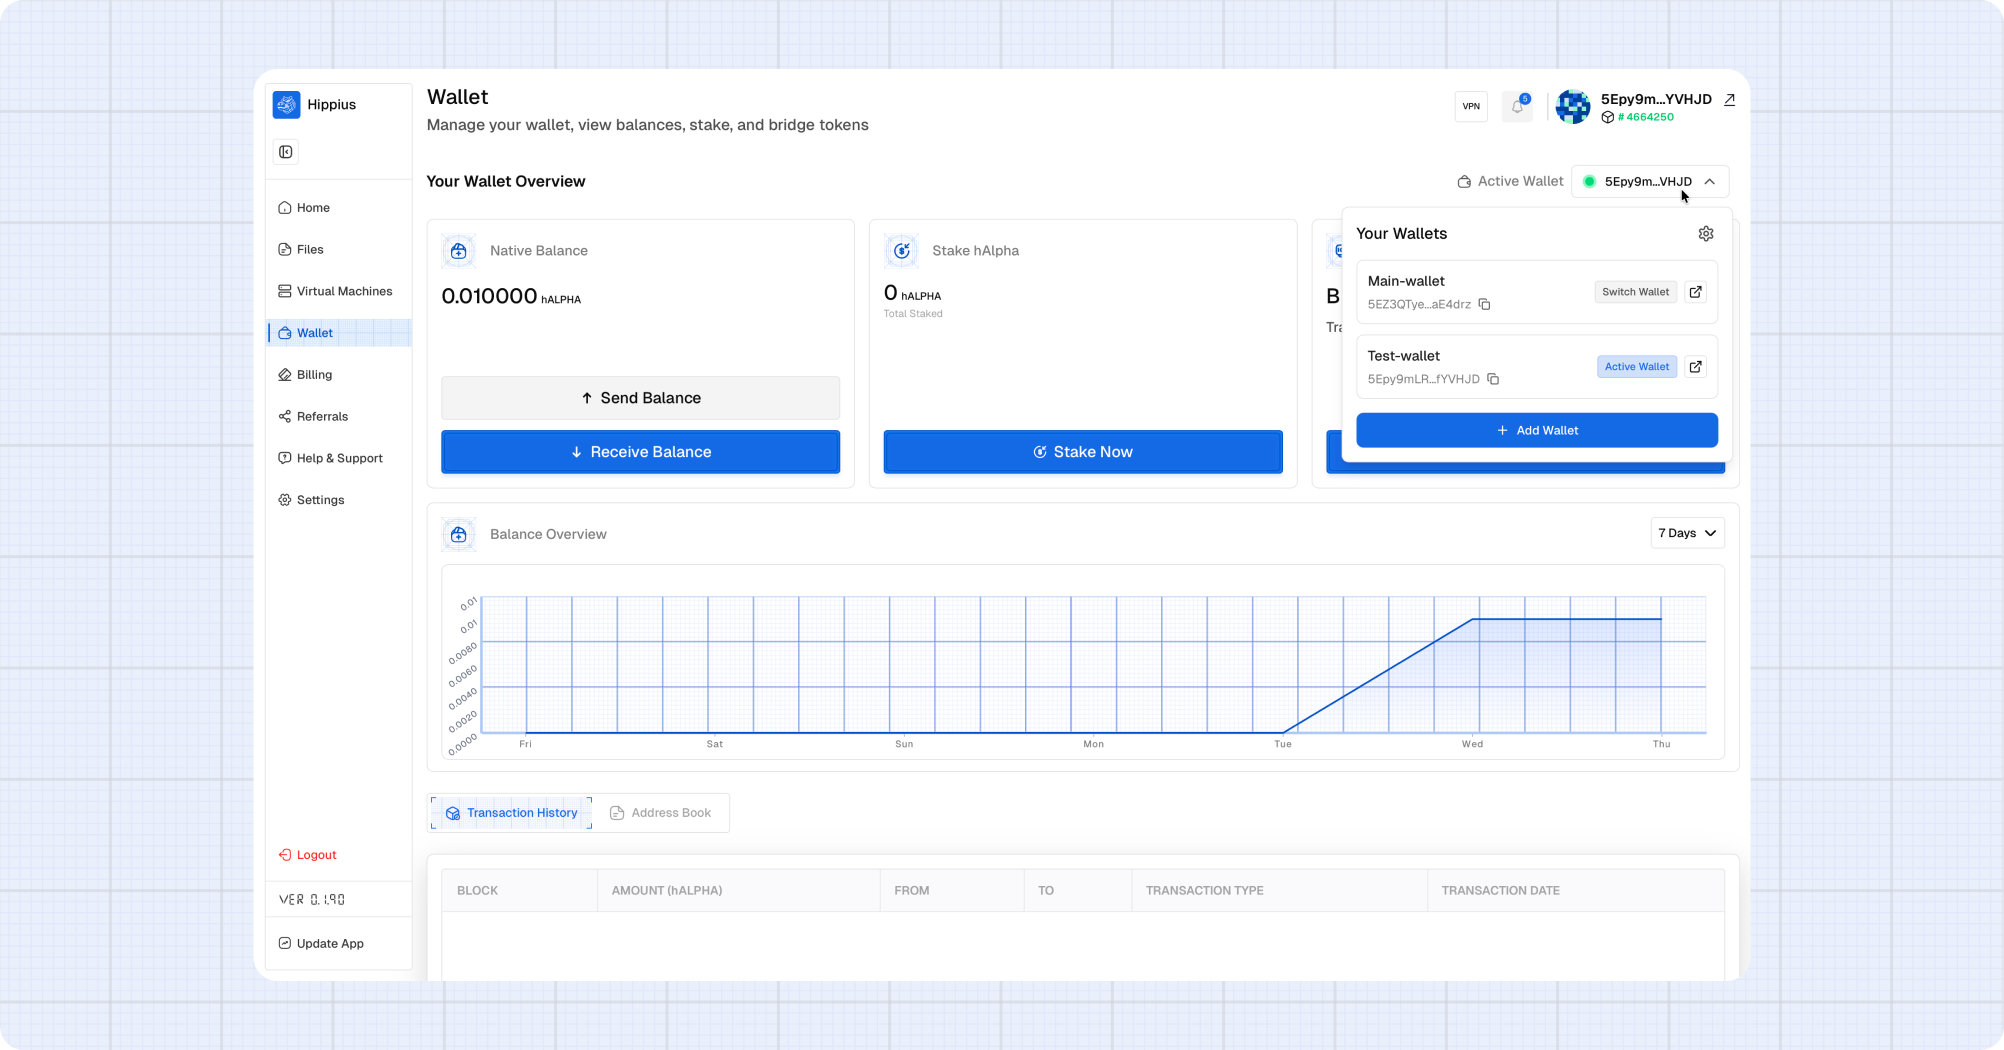Copy the Main-wallet address

click(x=1484, y=304)
